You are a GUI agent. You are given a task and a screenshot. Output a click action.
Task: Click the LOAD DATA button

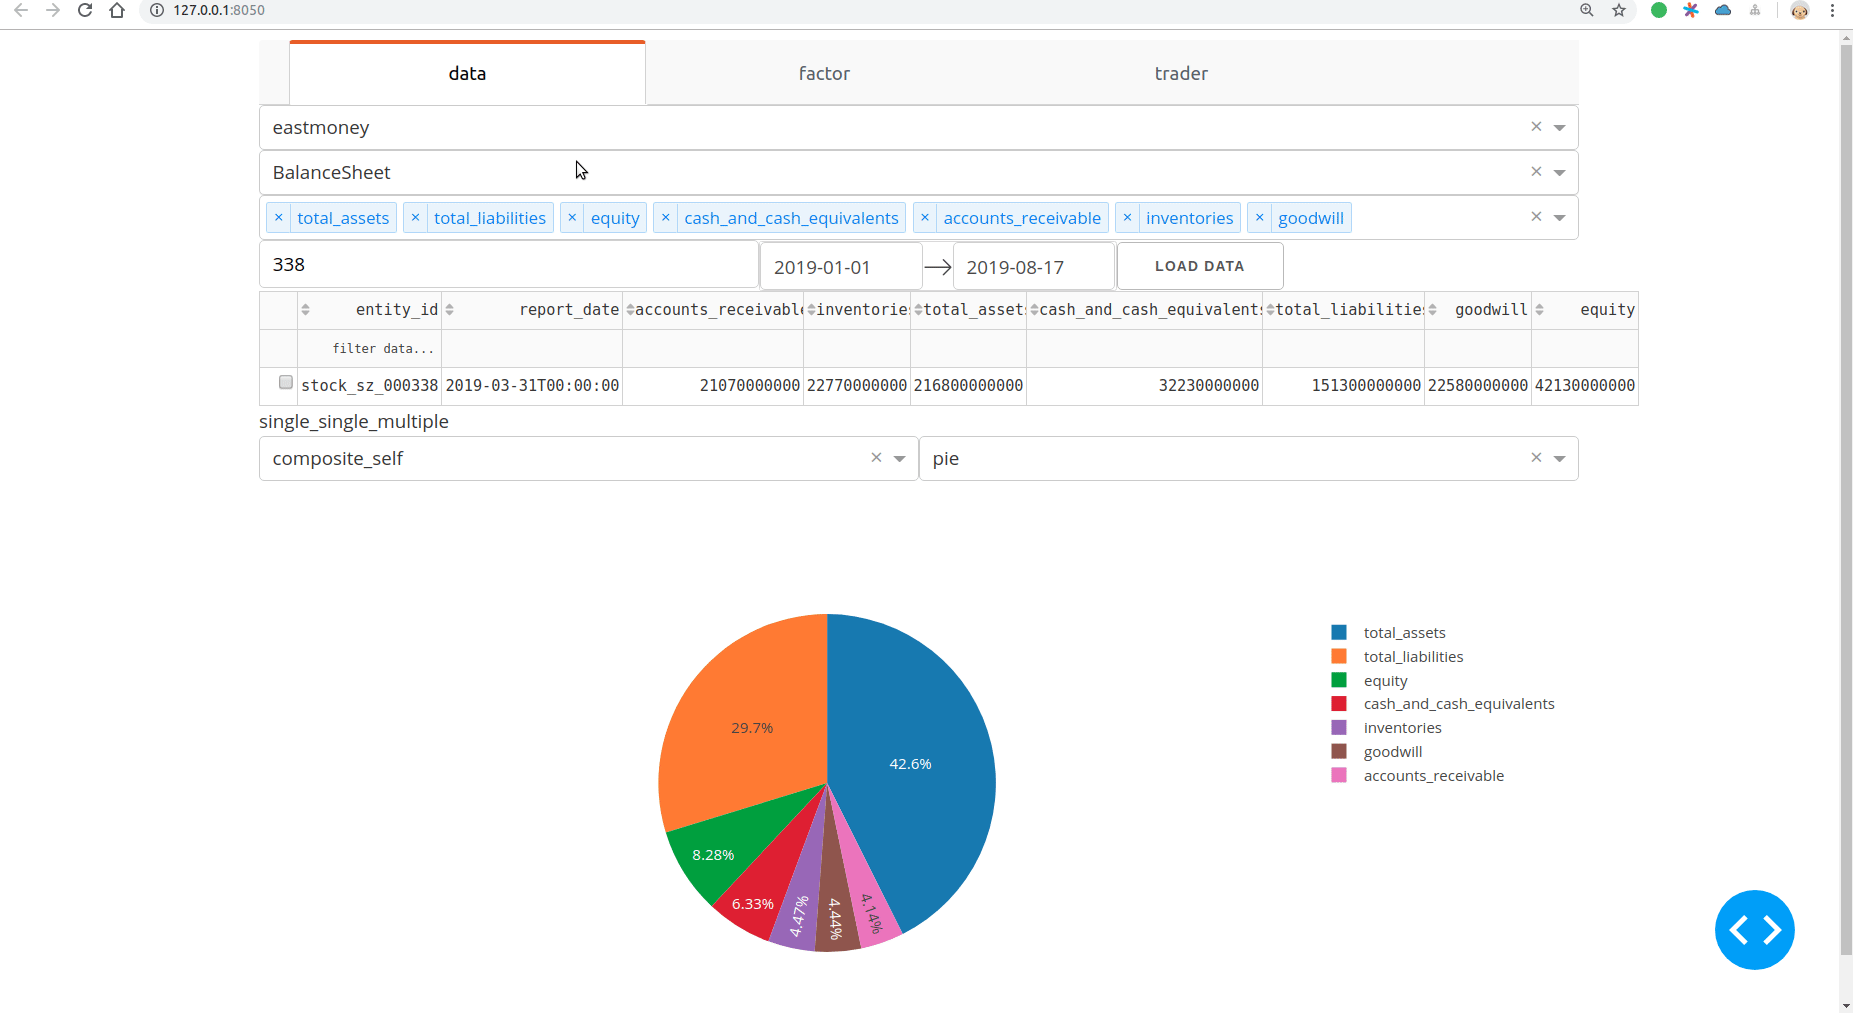(1200, 266)
